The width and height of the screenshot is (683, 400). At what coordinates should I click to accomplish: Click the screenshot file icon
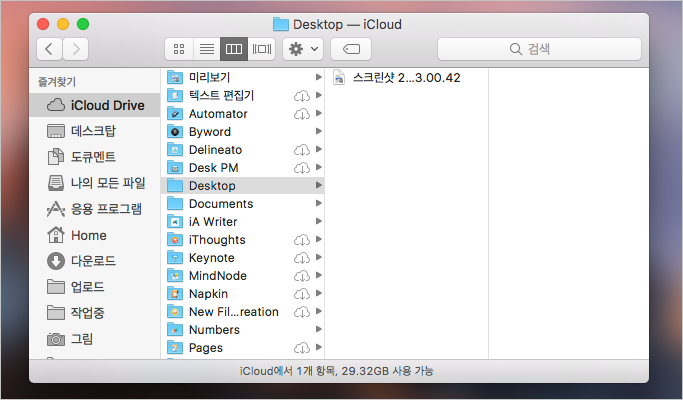(339, 78)
